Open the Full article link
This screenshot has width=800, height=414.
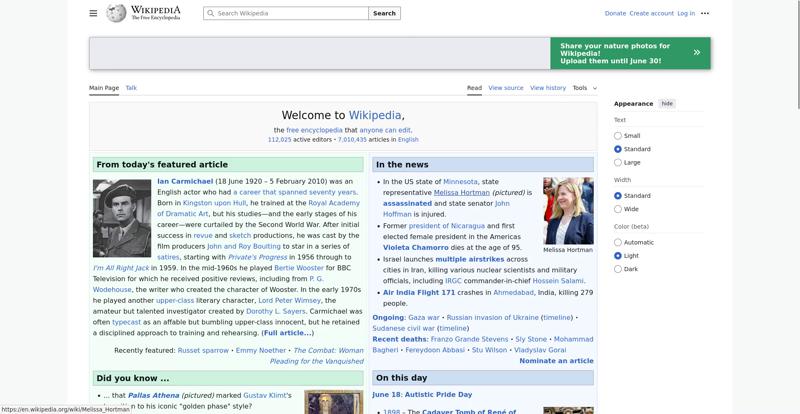(287, 333)
